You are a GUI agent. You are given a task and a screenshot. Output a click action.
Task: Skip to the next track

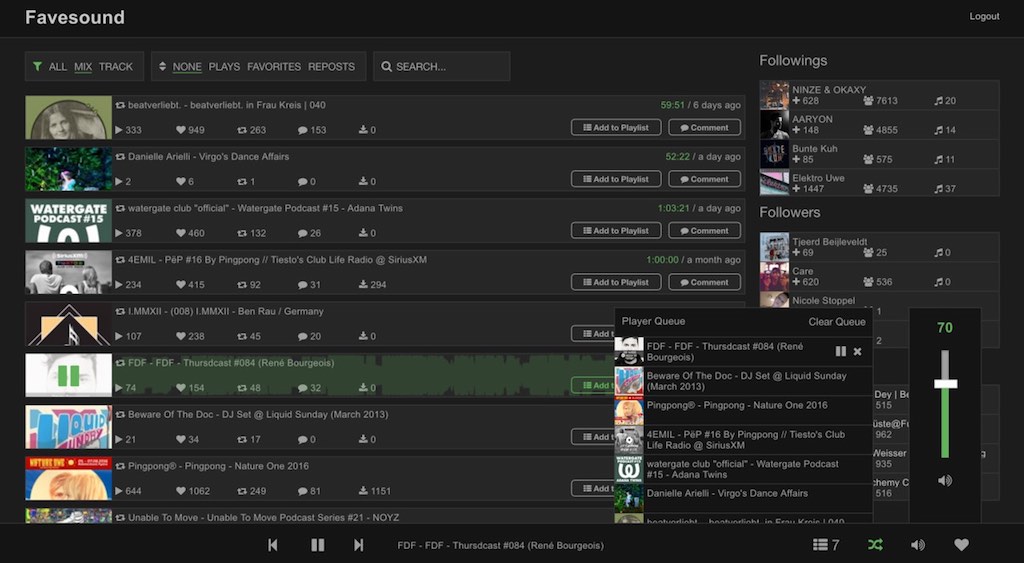point(359,545)
